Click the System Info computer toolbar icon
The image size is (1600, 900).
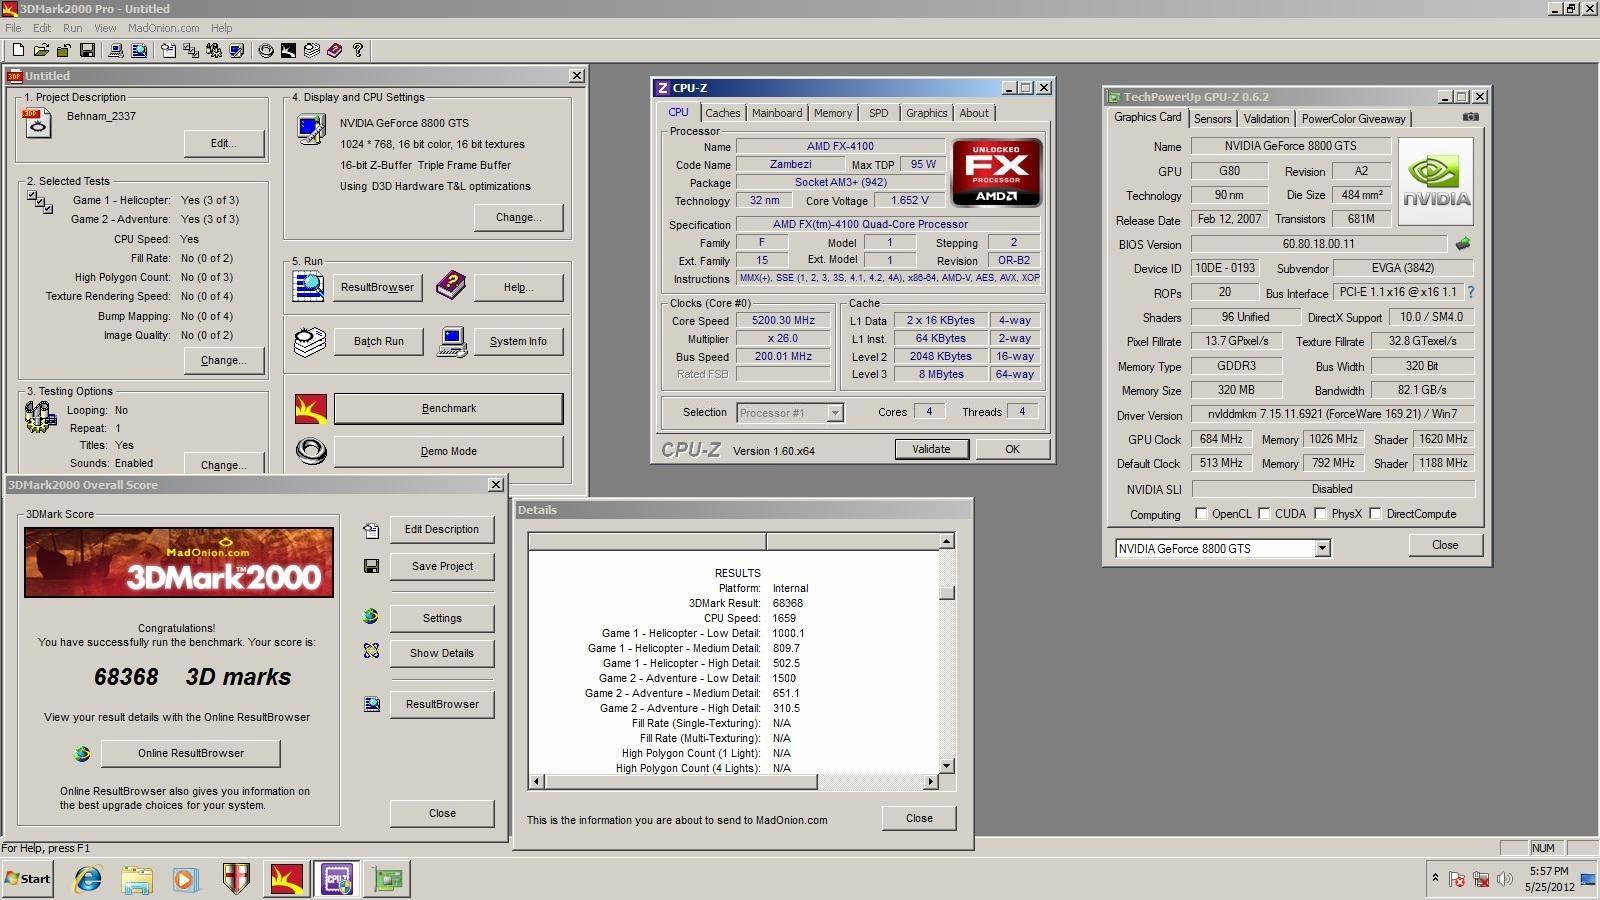(x=116, y=50)
